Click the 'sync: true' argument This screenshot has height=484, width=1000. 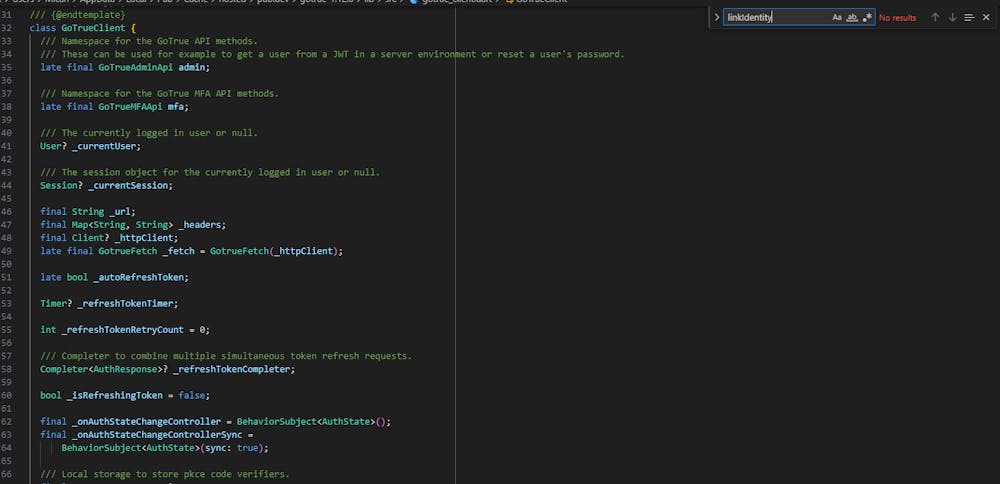click(232, 448)
